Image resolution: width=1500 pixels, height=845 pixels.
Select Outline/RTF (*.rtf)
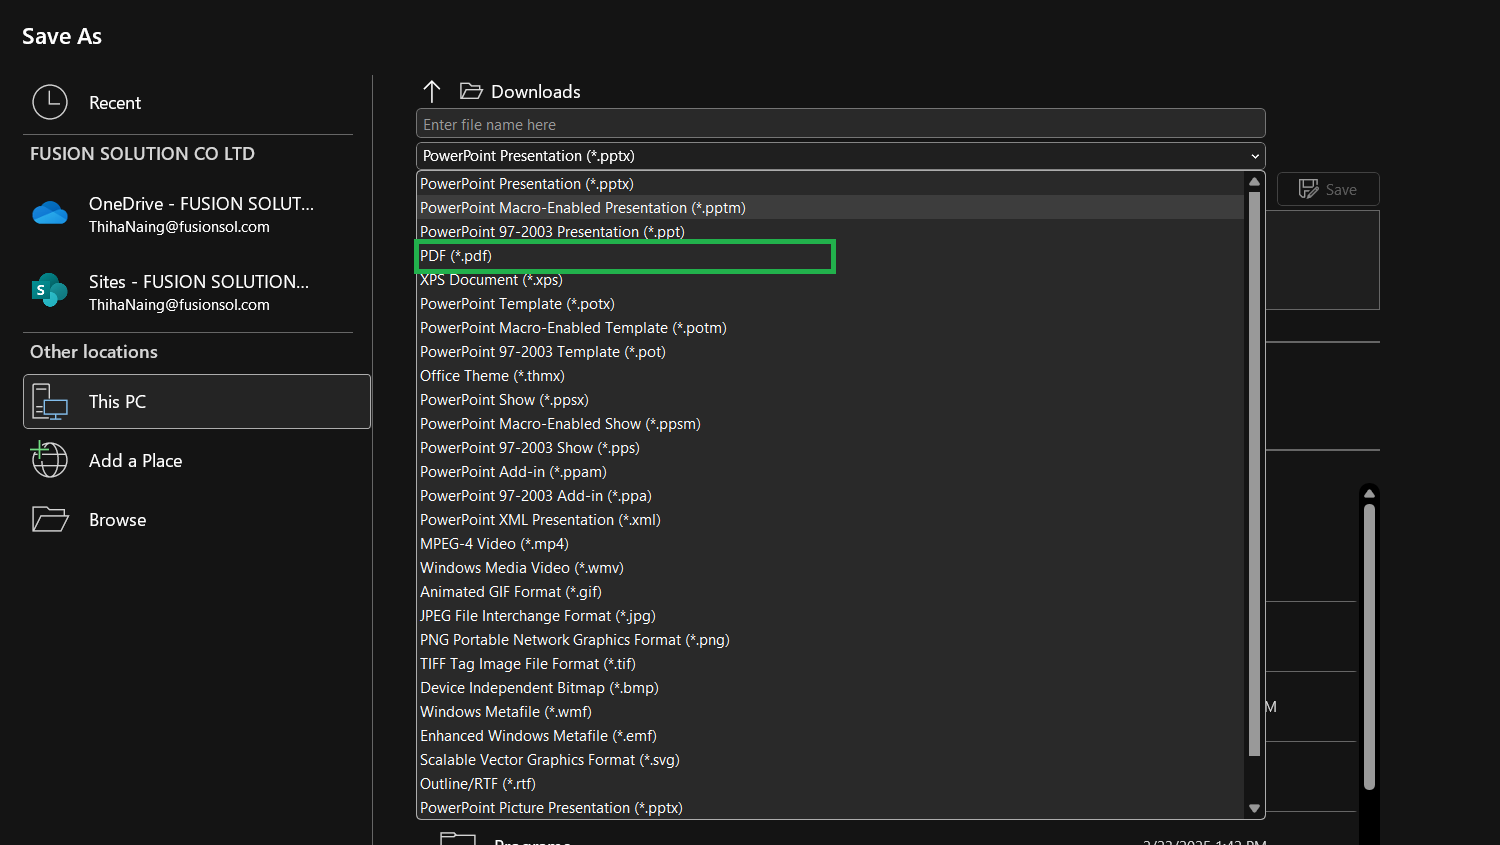tap(831, 784)
